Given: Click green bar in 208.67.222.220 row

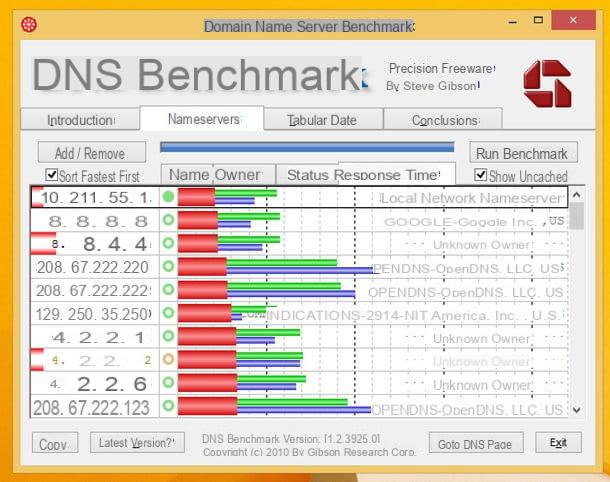Looking at the screenshot, I should [x=282, y=263].
